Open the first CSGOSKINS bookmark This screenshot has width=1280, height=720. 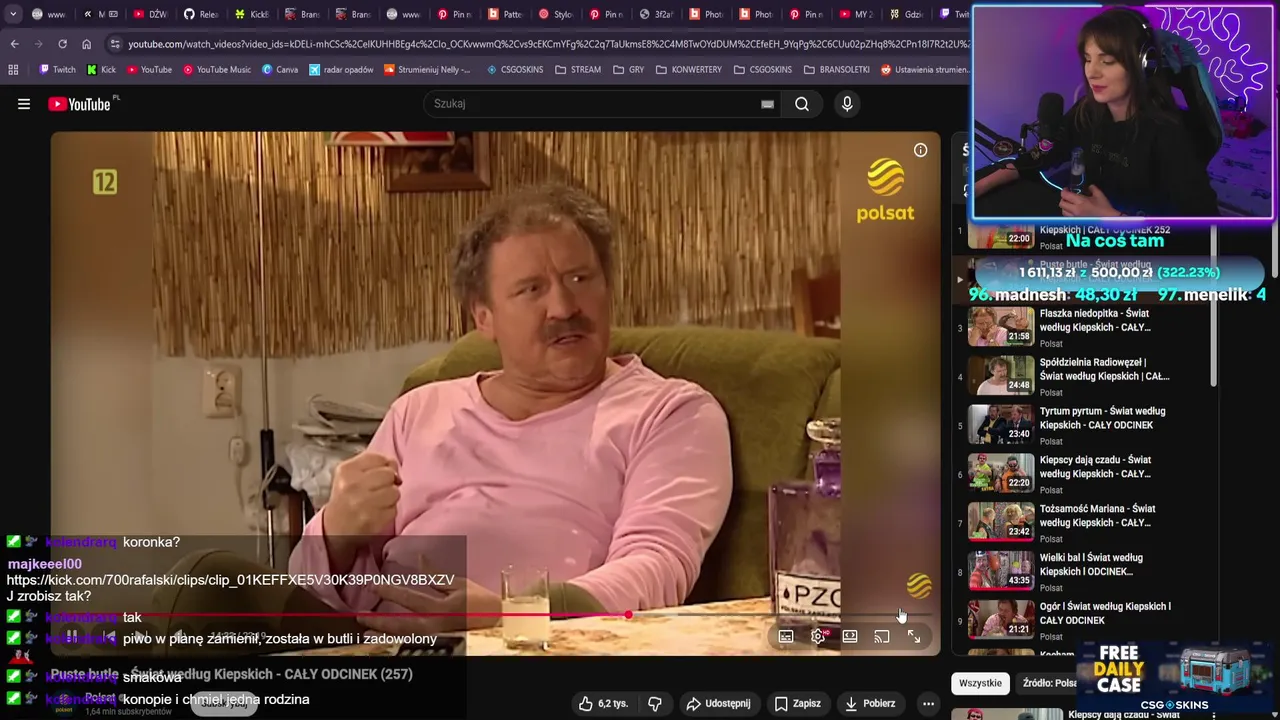(x=516, y=70)
